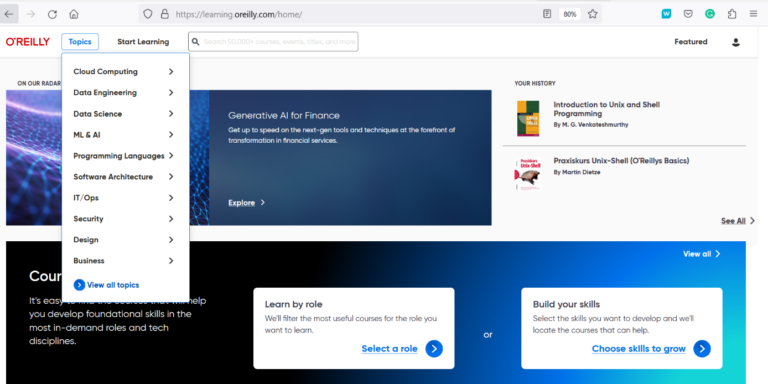This screenshot has height=384, width=768.
Task: Open the Pocket save icon
Action: click(688, 14)
